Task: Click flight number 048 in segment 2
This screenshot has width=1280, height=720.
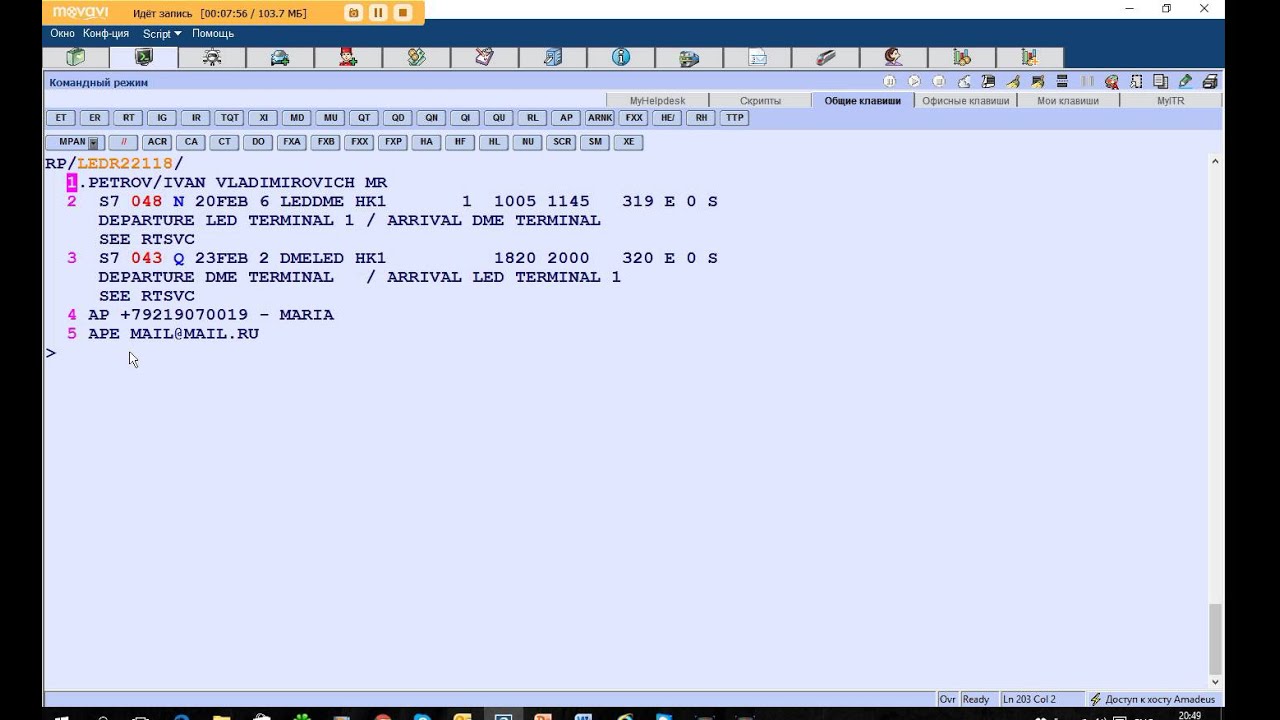Action: tap(146, 202)
